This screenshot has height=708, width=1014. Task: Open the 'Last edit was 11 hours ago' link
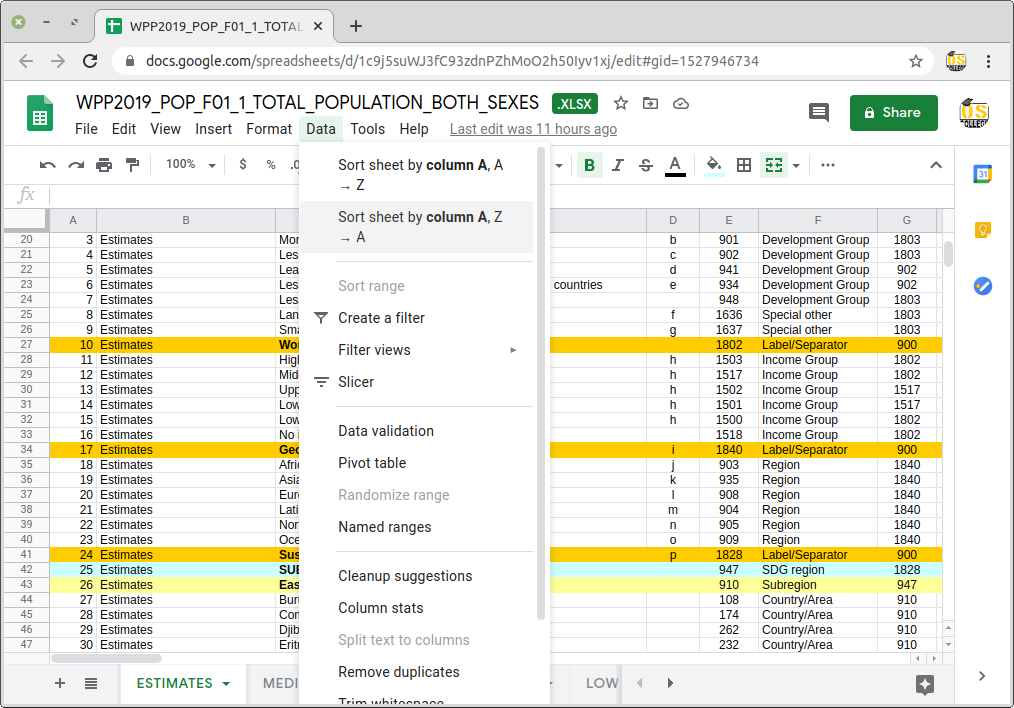pos(533,129)
